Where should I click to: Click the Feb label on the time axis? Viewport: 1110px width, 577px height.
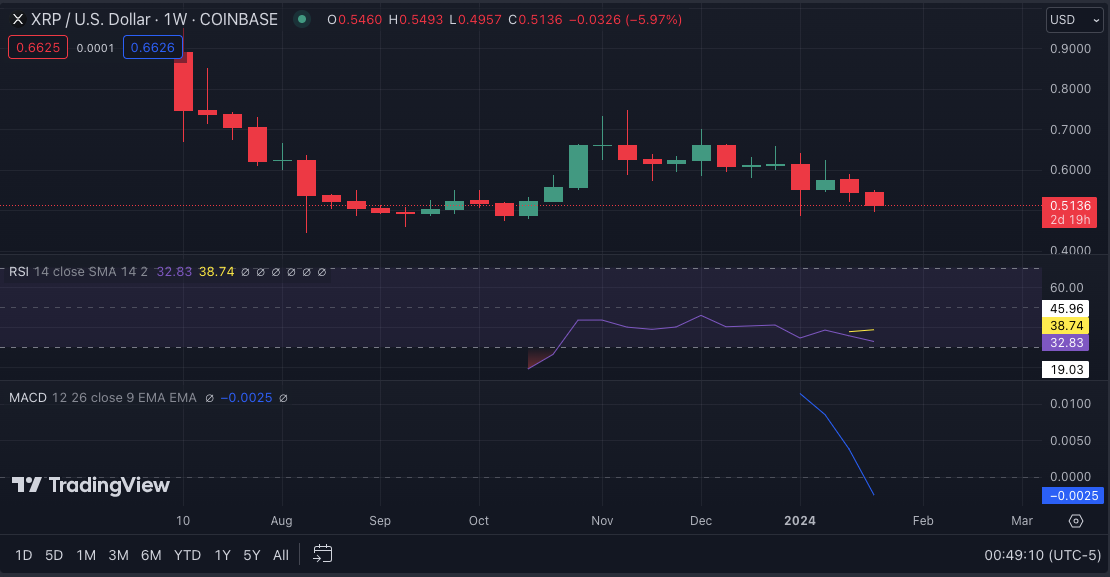pyautogui.click(x=923, y=521)
